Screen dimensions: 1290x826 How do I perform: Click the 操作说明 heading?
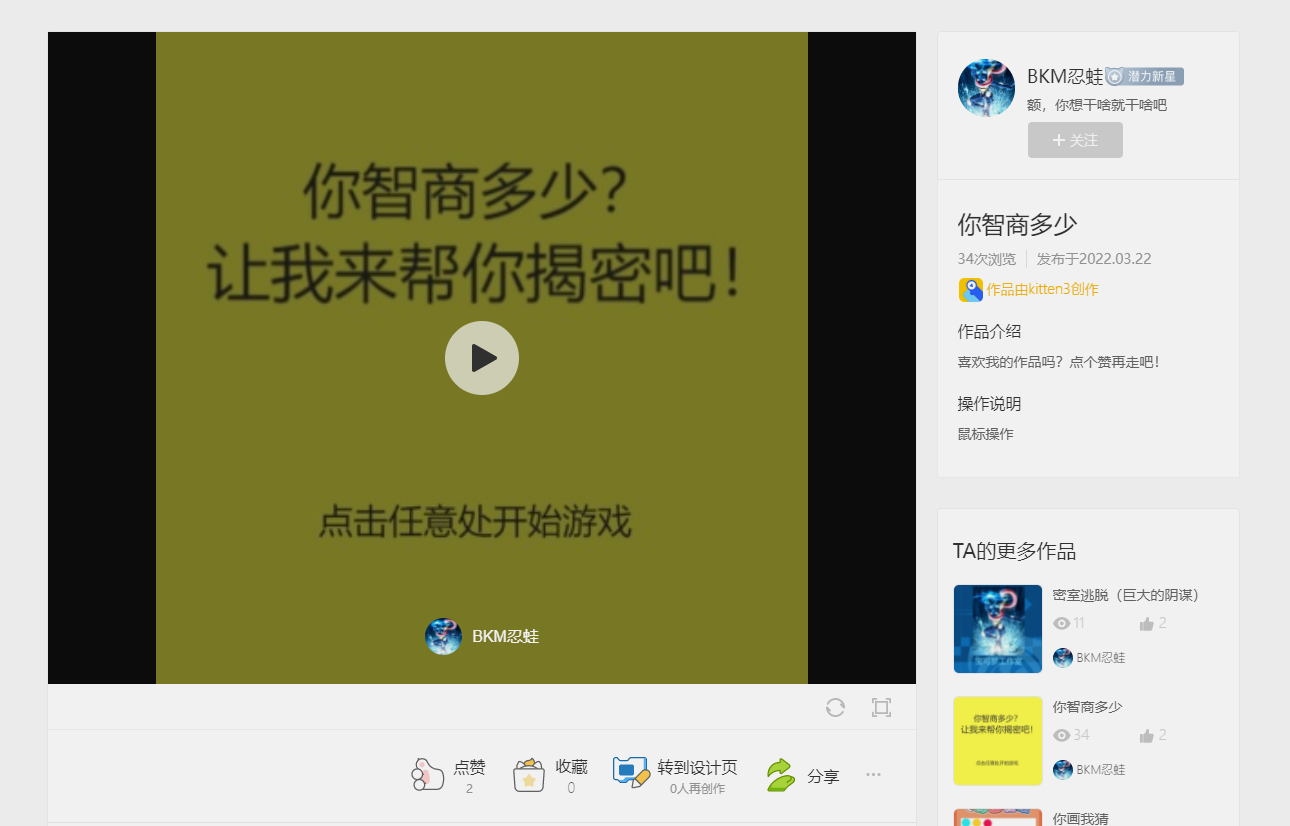[x=990, y=404]
